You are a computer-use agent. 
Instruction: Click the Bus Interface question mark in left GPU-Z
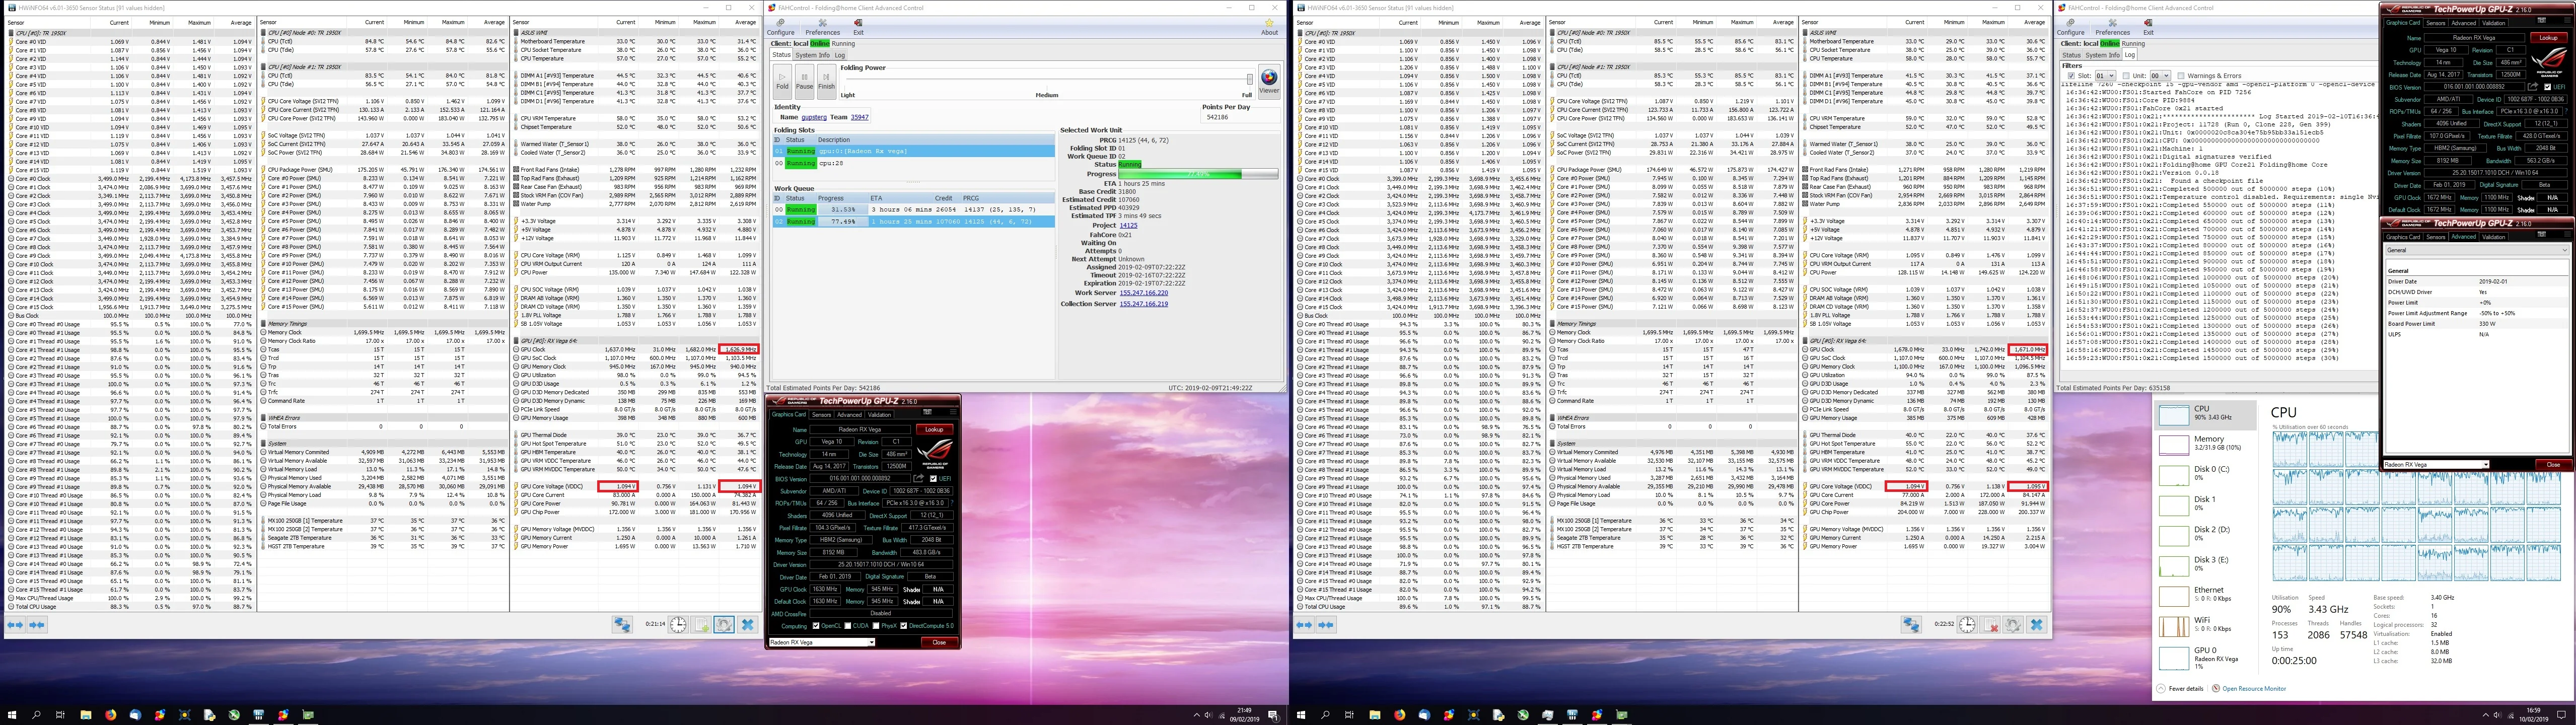pyautogui.click(x=952, y=503)
